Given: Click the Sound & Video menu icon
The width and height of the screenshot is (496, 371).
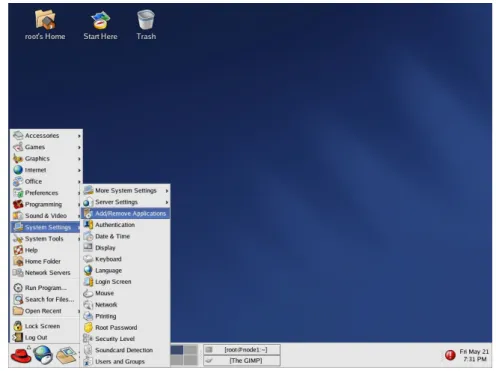Looking at the screenshot, I should tap(18, 216).
